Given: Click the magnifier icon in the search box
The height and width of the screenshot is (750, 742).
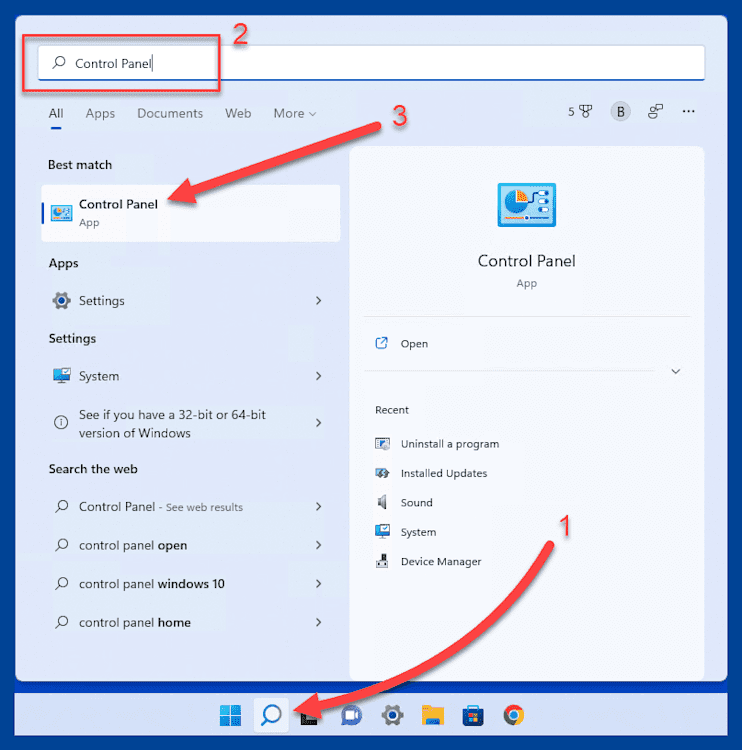Looking at the screenshot, I should [59, 63].
